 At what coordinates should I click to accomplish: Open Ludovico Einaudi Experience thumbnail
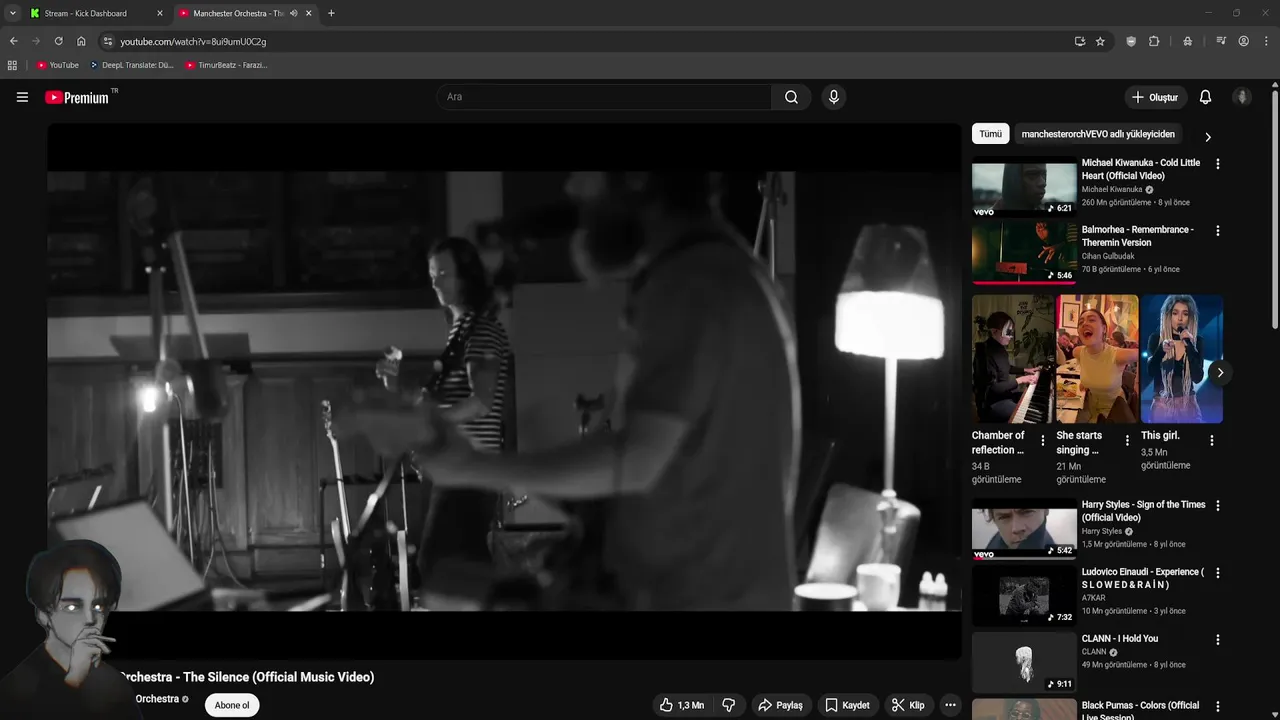1024,596
